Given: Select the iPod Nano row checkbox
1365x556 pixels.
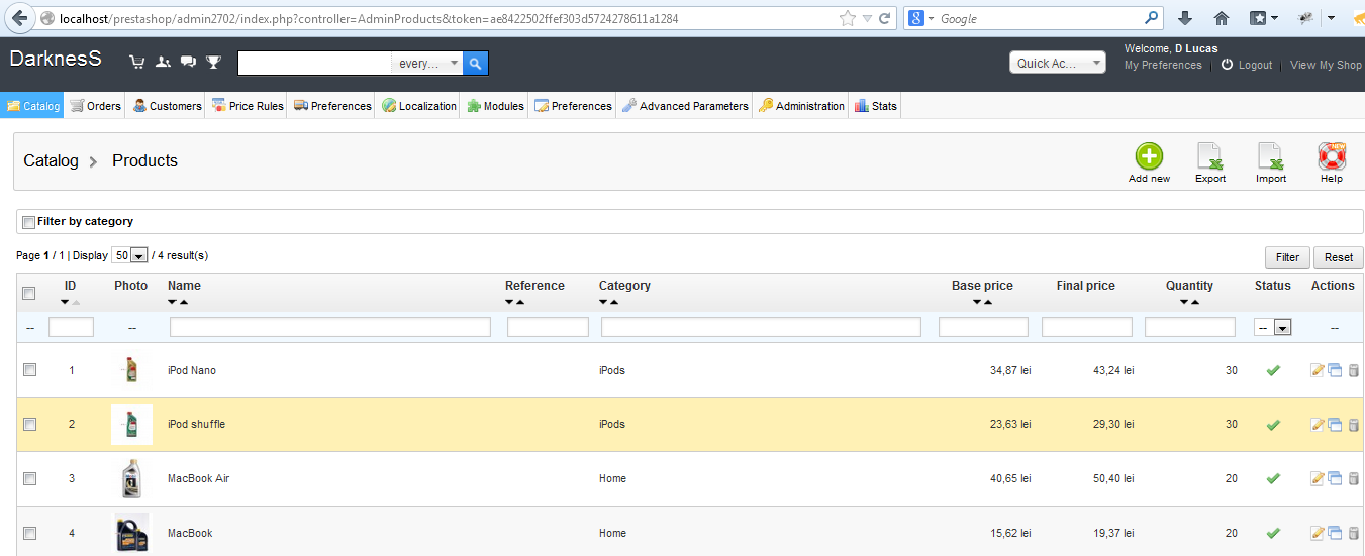Looking at the screenshot, I should 29,370.
